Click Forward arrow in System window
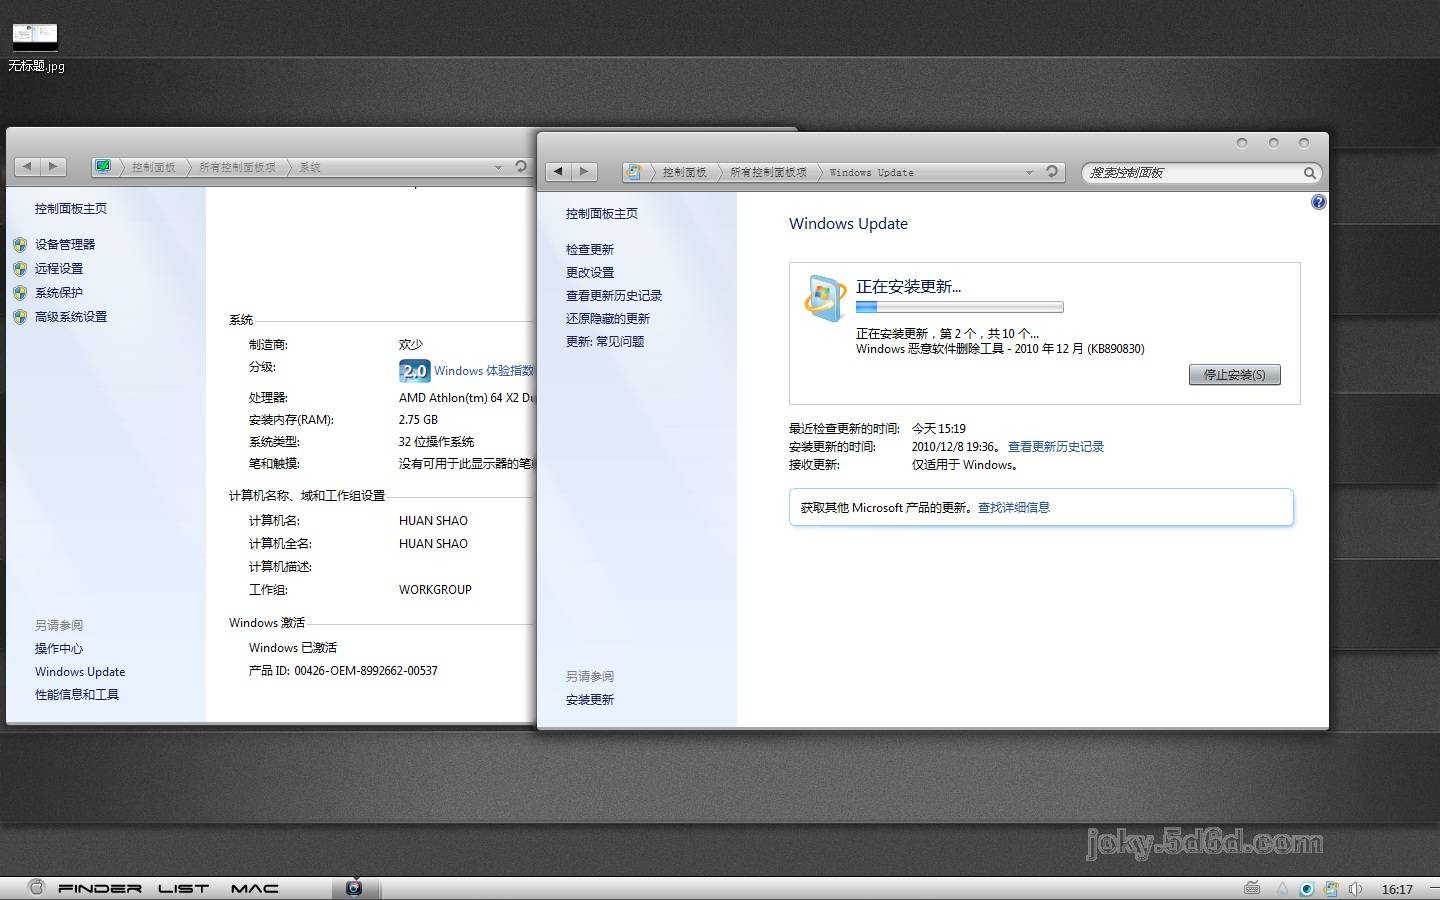1440x900 pixels. (x=53, y=167)
